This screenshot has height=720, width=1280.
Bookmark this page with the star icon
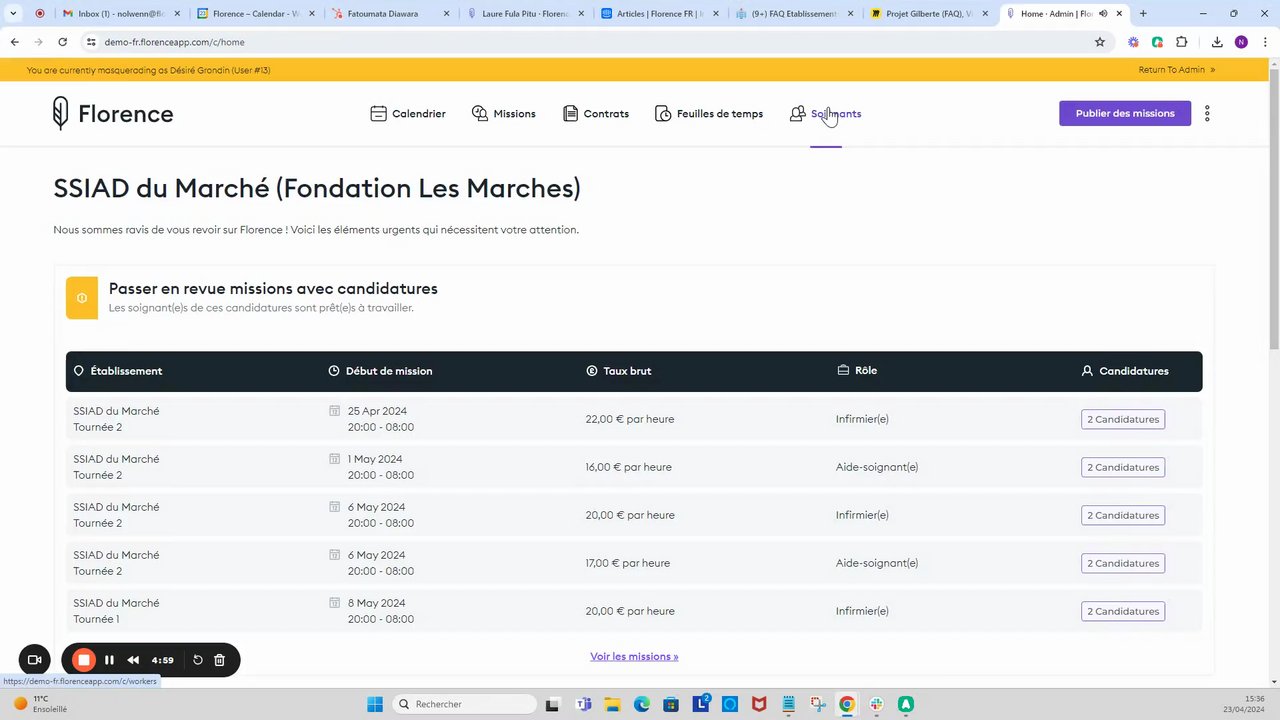click(1100, 42)
